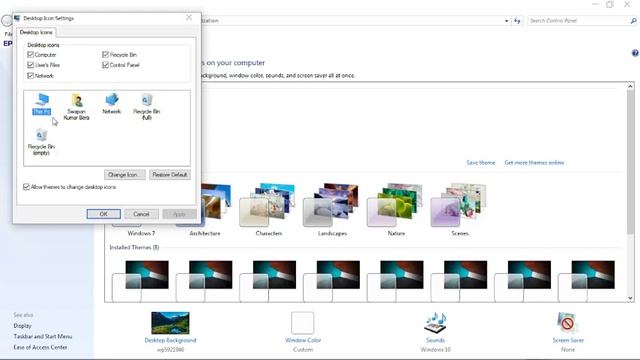This screenshot has width=640, height=360.
Task: Confirm with the OK button
Action: click(x=104, y=214)
